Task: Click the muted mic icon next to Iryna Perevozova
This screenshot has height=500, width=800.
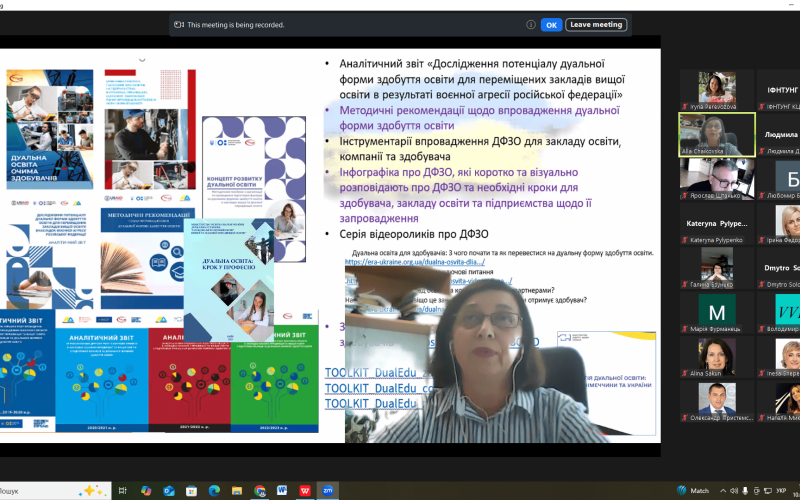Action: pos(685,107)
